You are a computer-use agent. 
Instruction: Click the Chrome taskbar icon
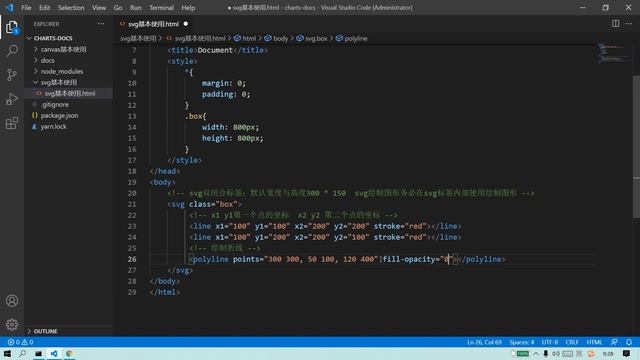(x=69, y=353)
